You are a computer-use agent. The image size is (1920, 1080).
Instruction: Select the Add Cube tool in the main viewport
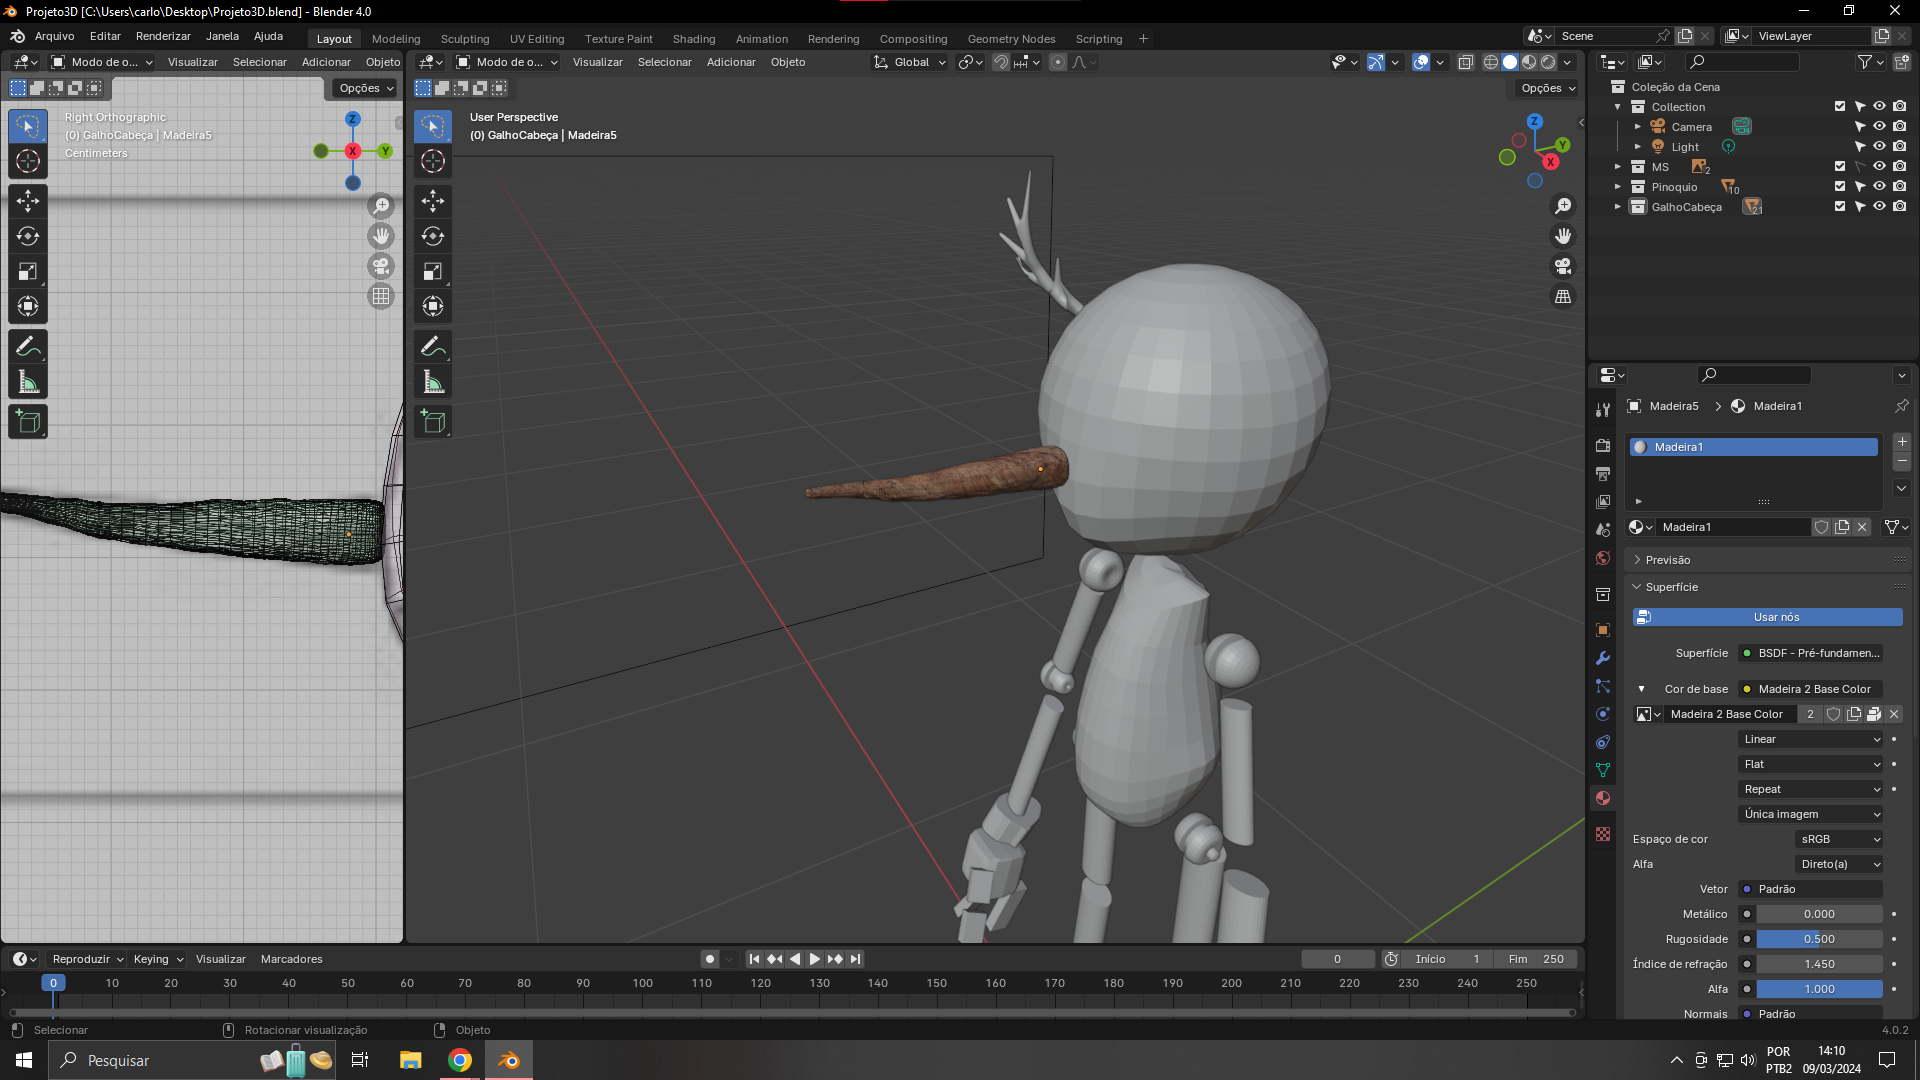coord(433,422)
